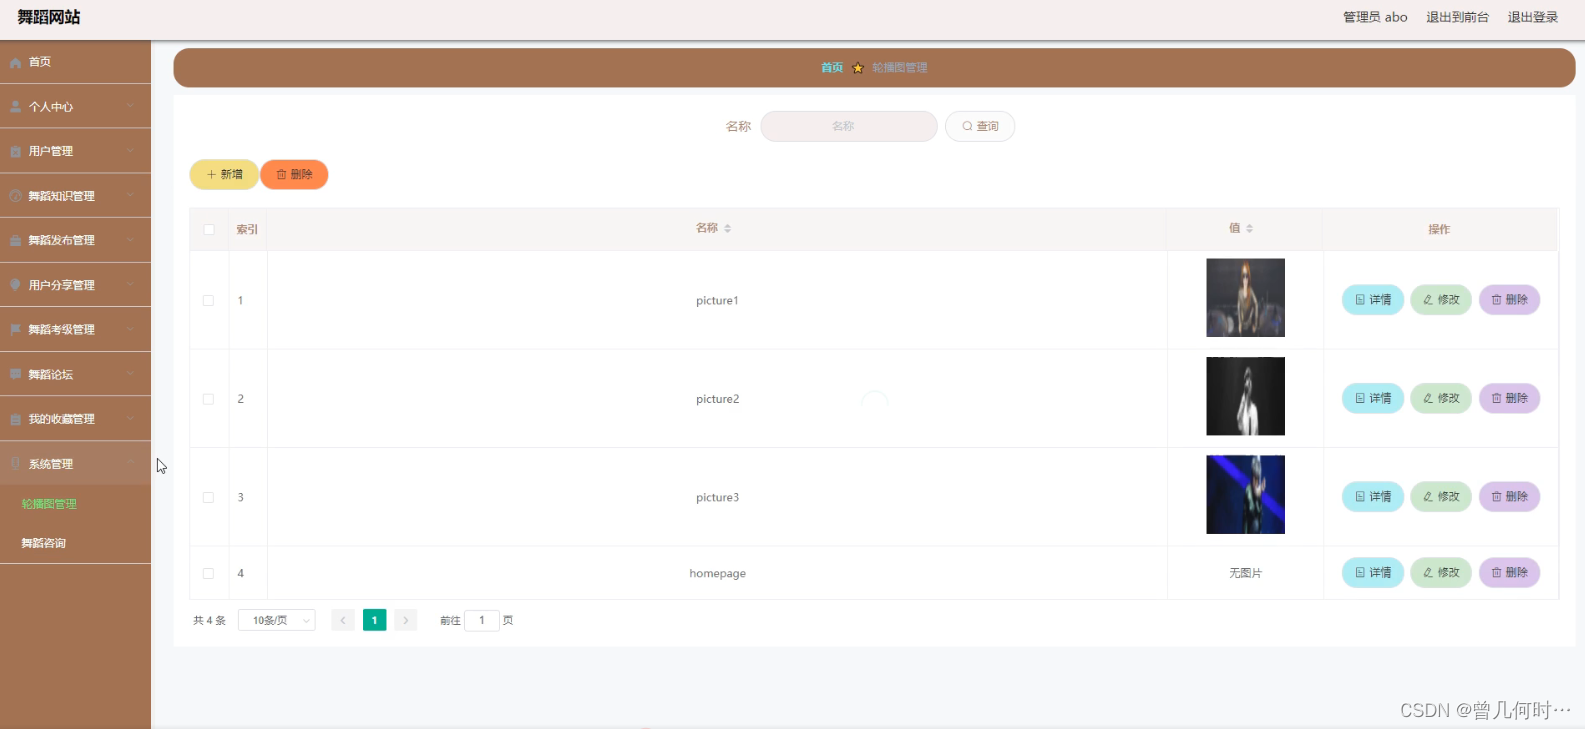This screenshot has width=1585, height=729.
Task: Check the box for picture2 row
Action: coord(209,399)
